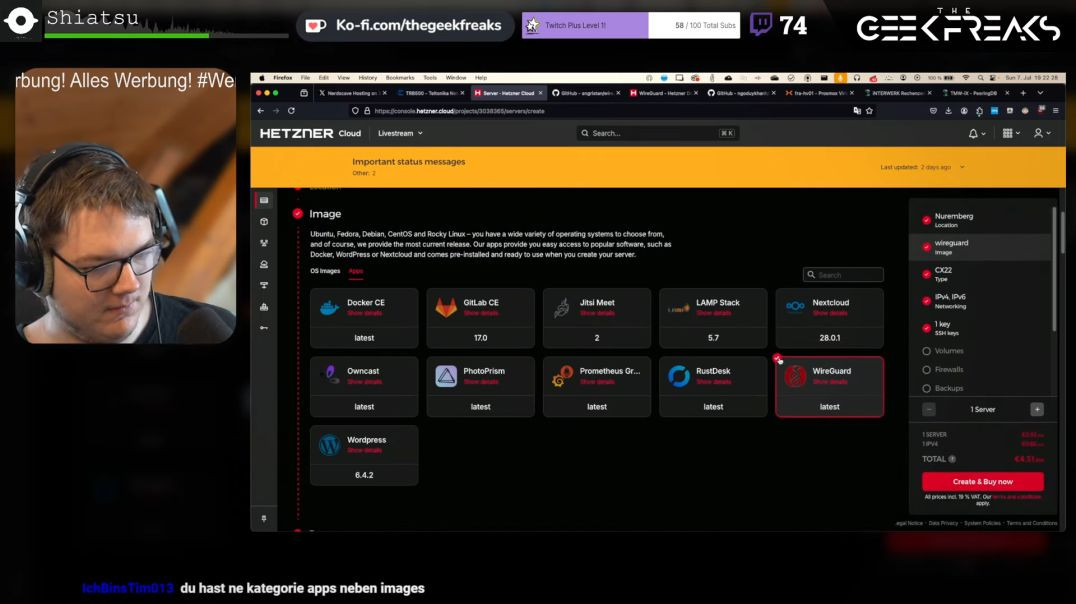Image resolution: width=1076 pixels, height=604 pixels.
Task: Open Volumes cube icon in left sidebar
Action: pos(264,222)
